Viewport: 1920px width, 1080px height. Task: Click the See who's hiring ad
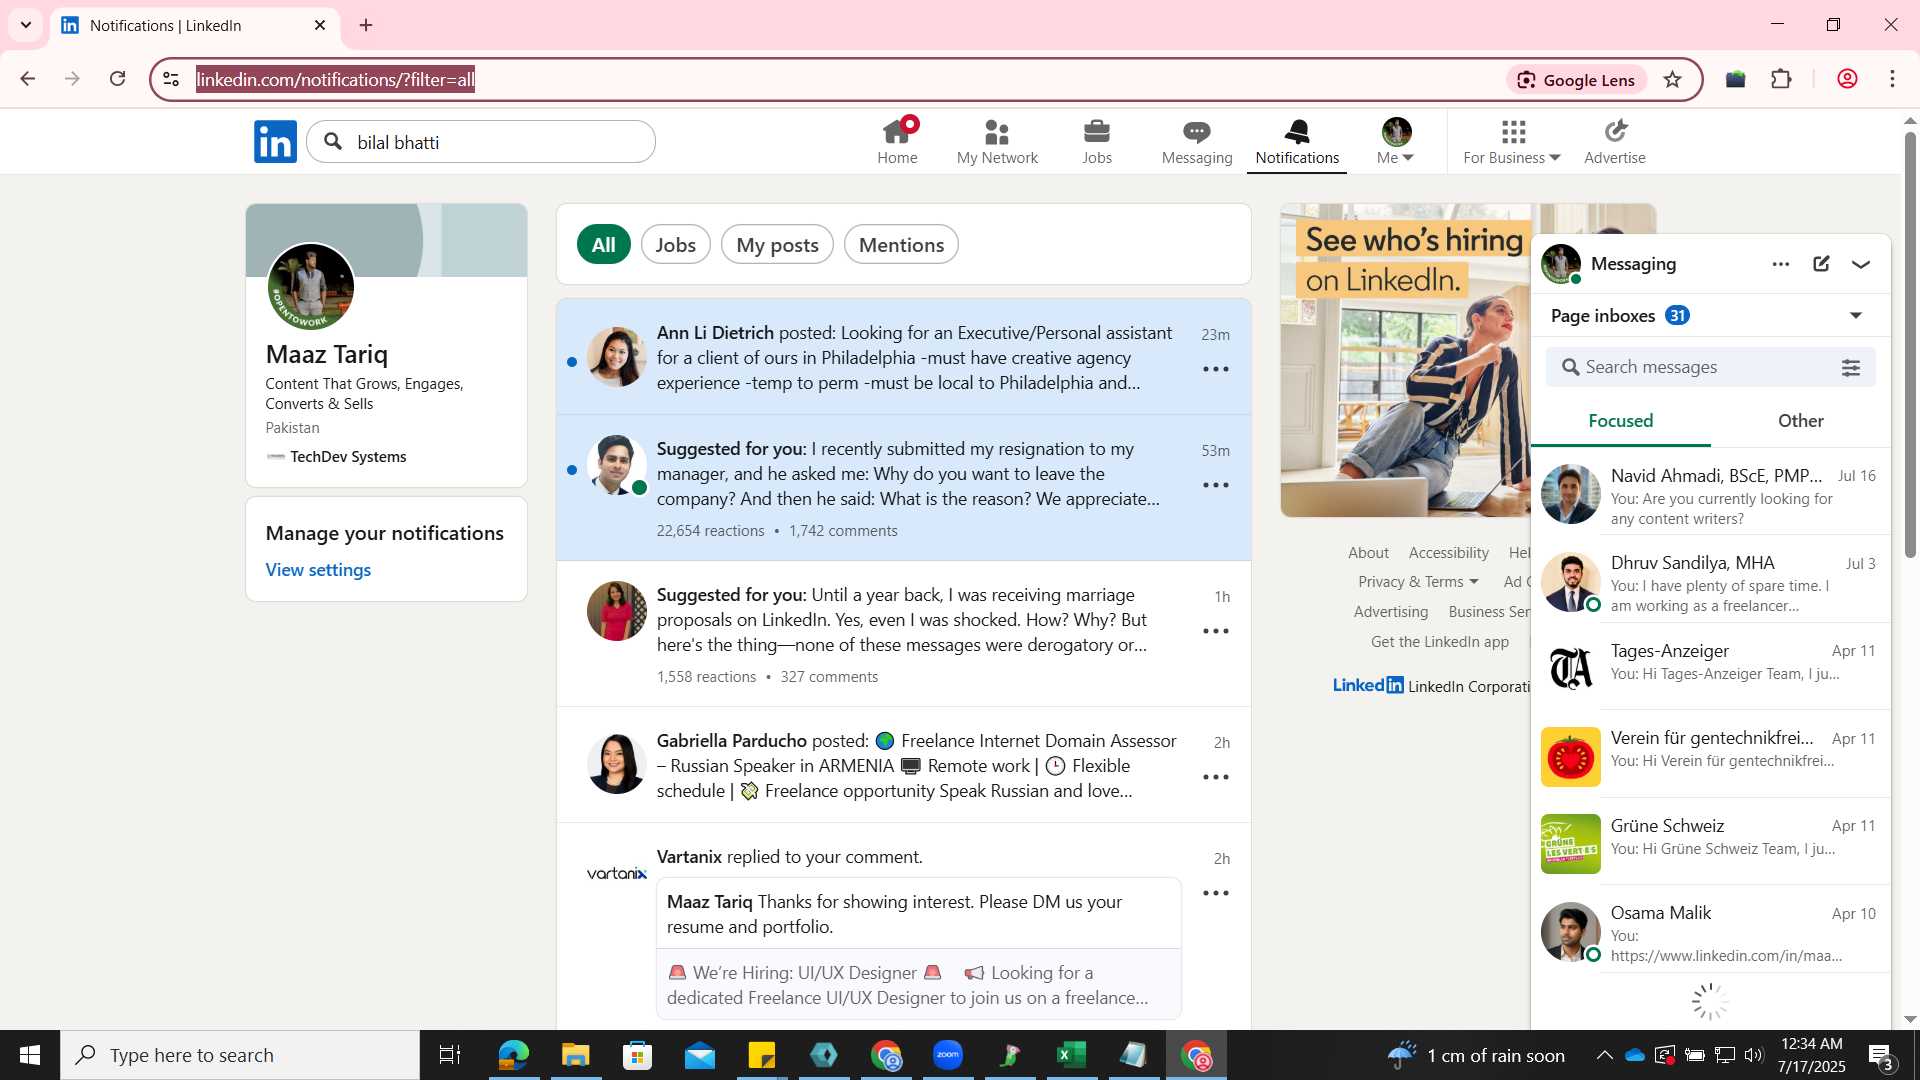point(1405,360)
